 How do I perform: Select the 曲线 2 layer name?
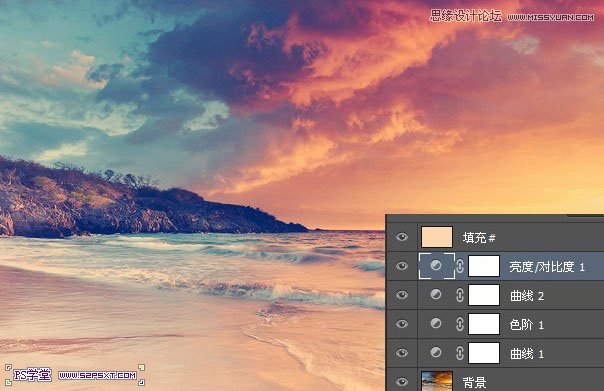coord(527,296)
